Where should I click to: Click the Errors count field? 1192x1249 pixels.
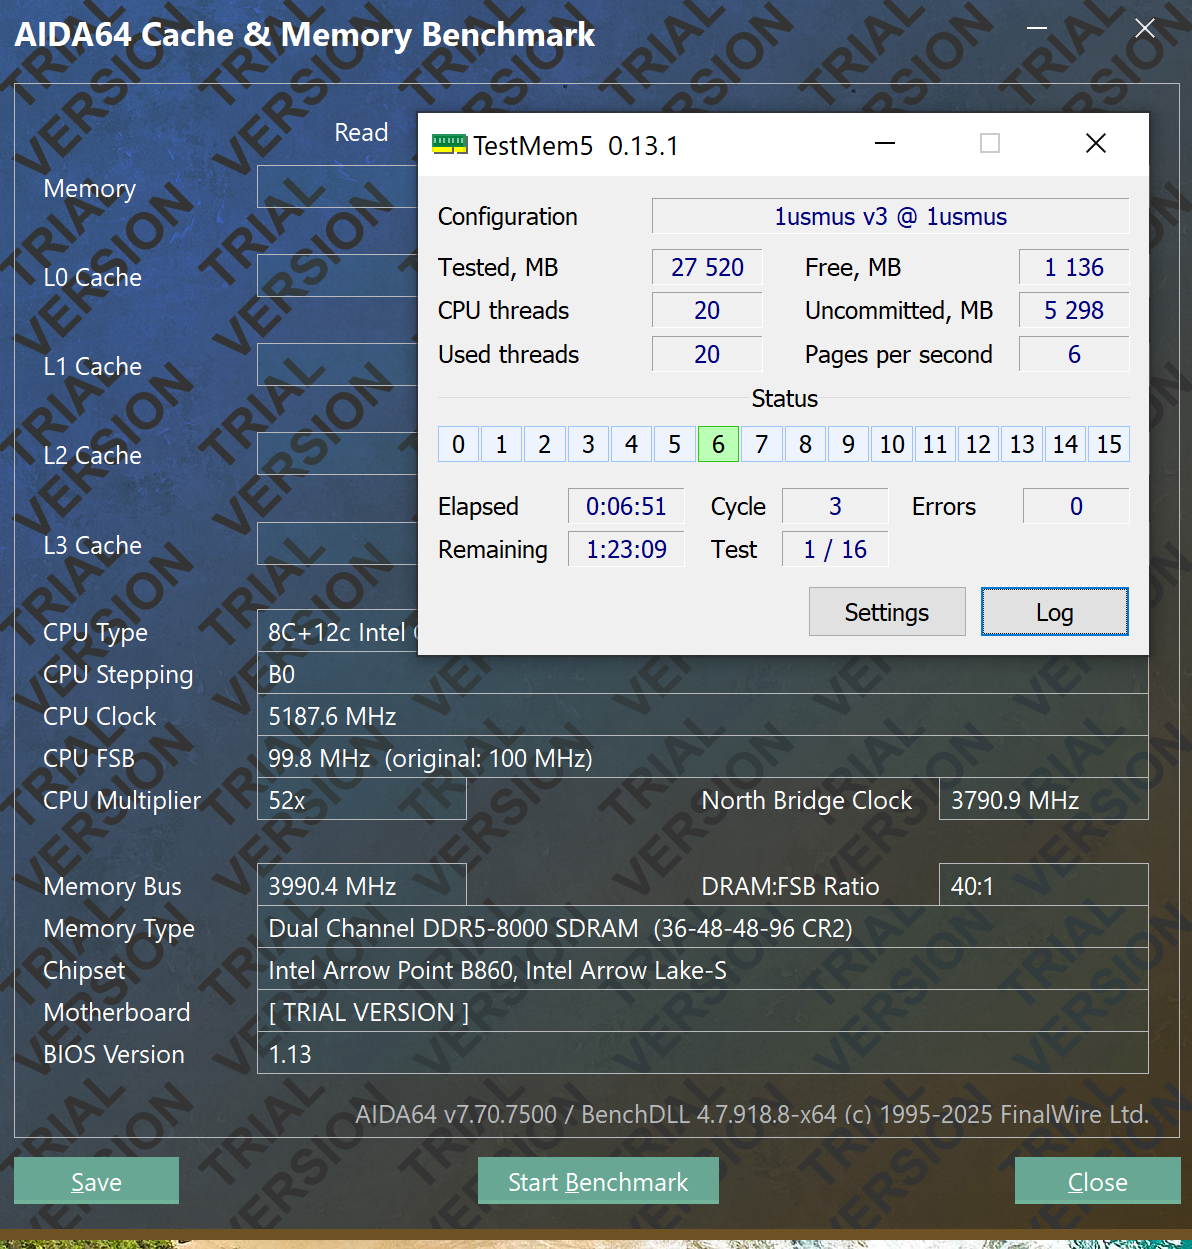1076,506
